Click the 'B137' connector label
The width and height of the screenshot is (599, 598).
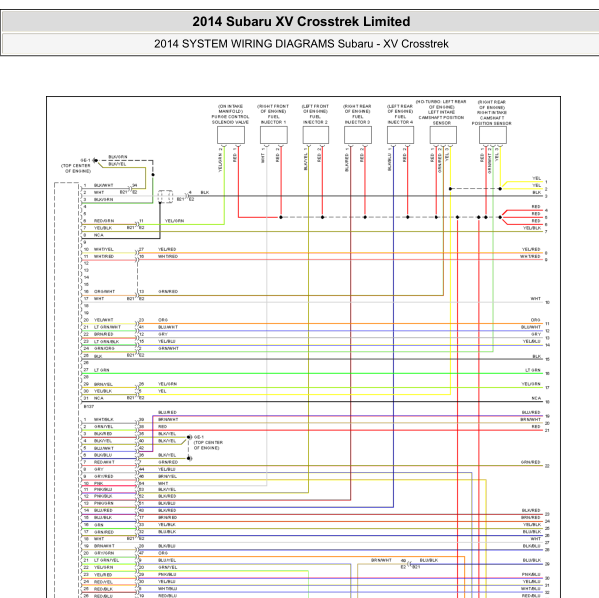(89, 407)
